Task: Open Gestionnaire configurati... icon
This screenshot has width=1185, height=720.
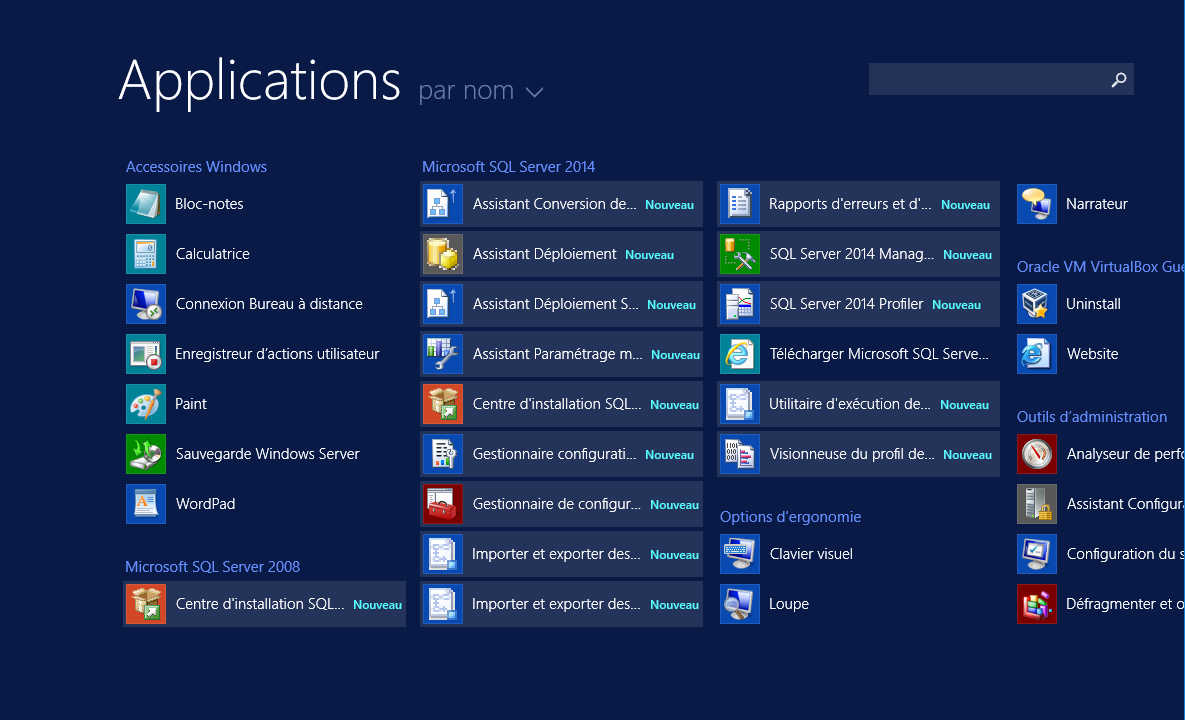Action: 443,454
